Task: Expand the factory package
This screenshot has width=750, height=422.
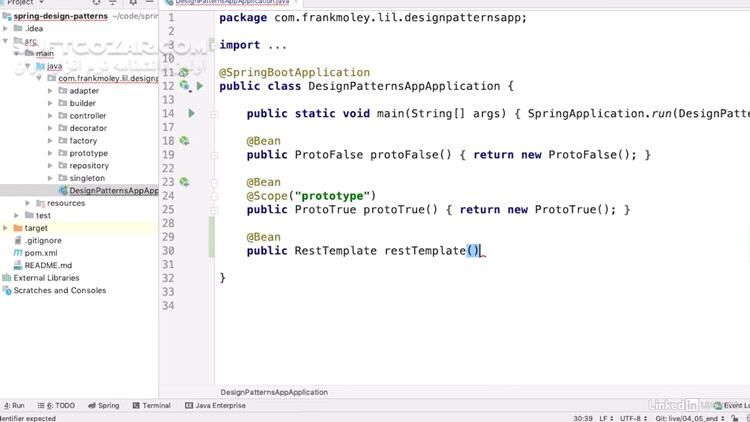Action: 50,140
